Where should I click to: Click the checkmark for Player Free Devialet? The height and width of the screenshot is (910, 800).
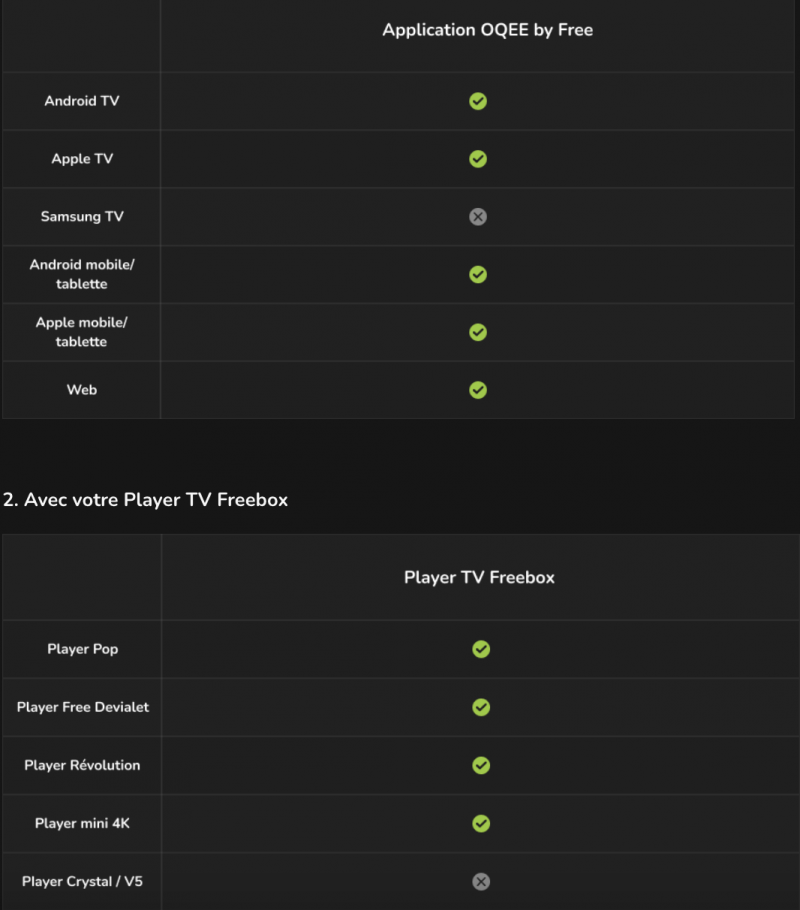click(x=481, y=707)
